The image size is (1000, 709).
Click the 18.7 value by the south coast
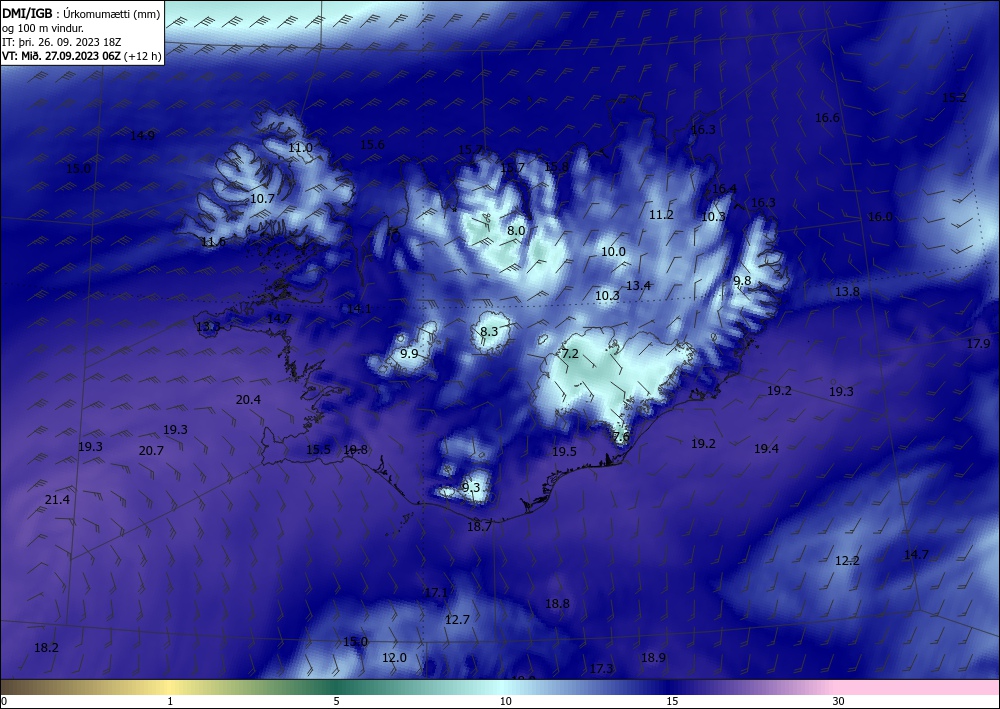point(479,526)
